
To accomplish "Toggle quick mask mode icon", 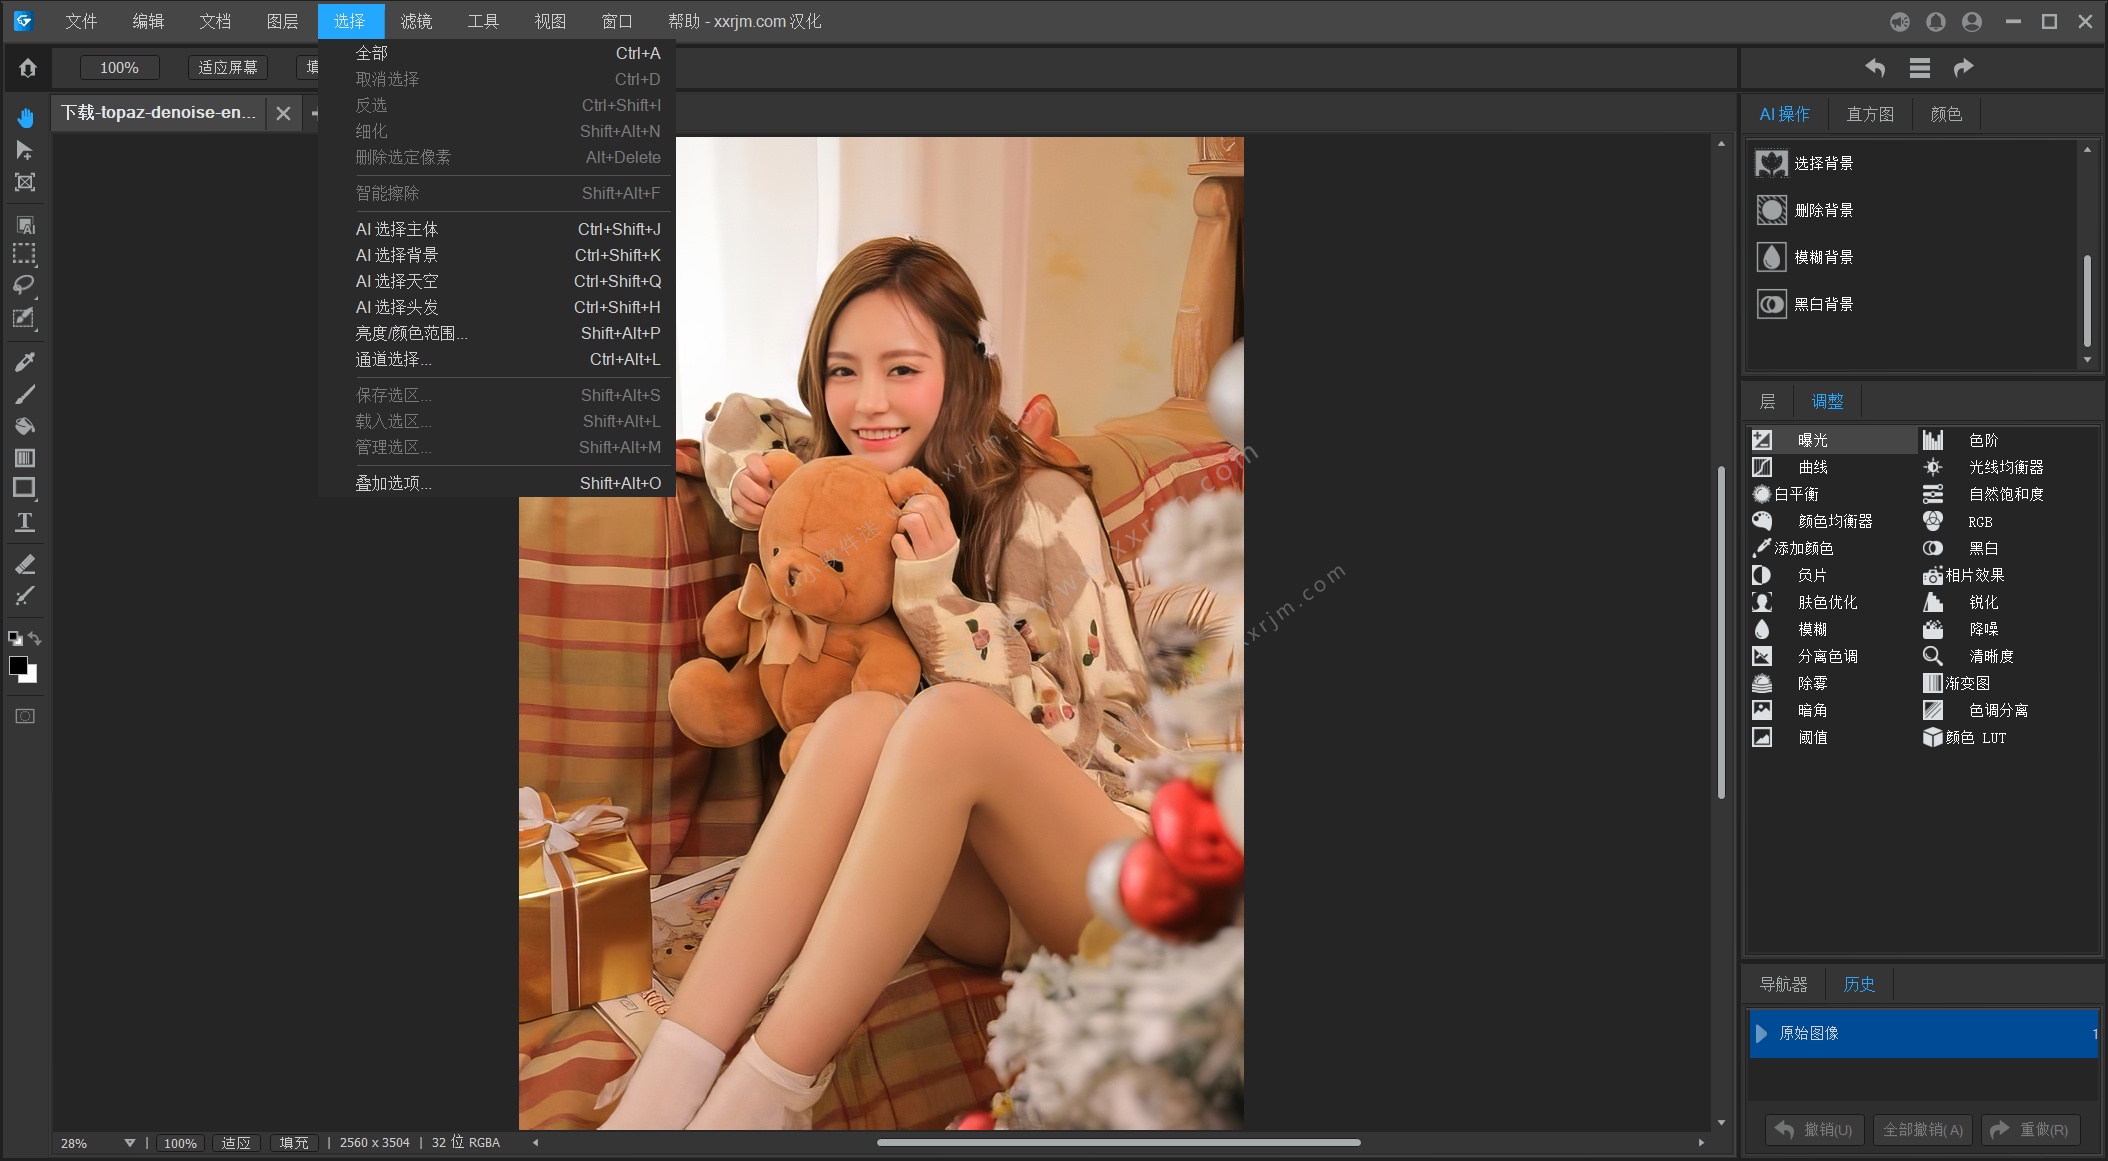I will click(25, 716).
